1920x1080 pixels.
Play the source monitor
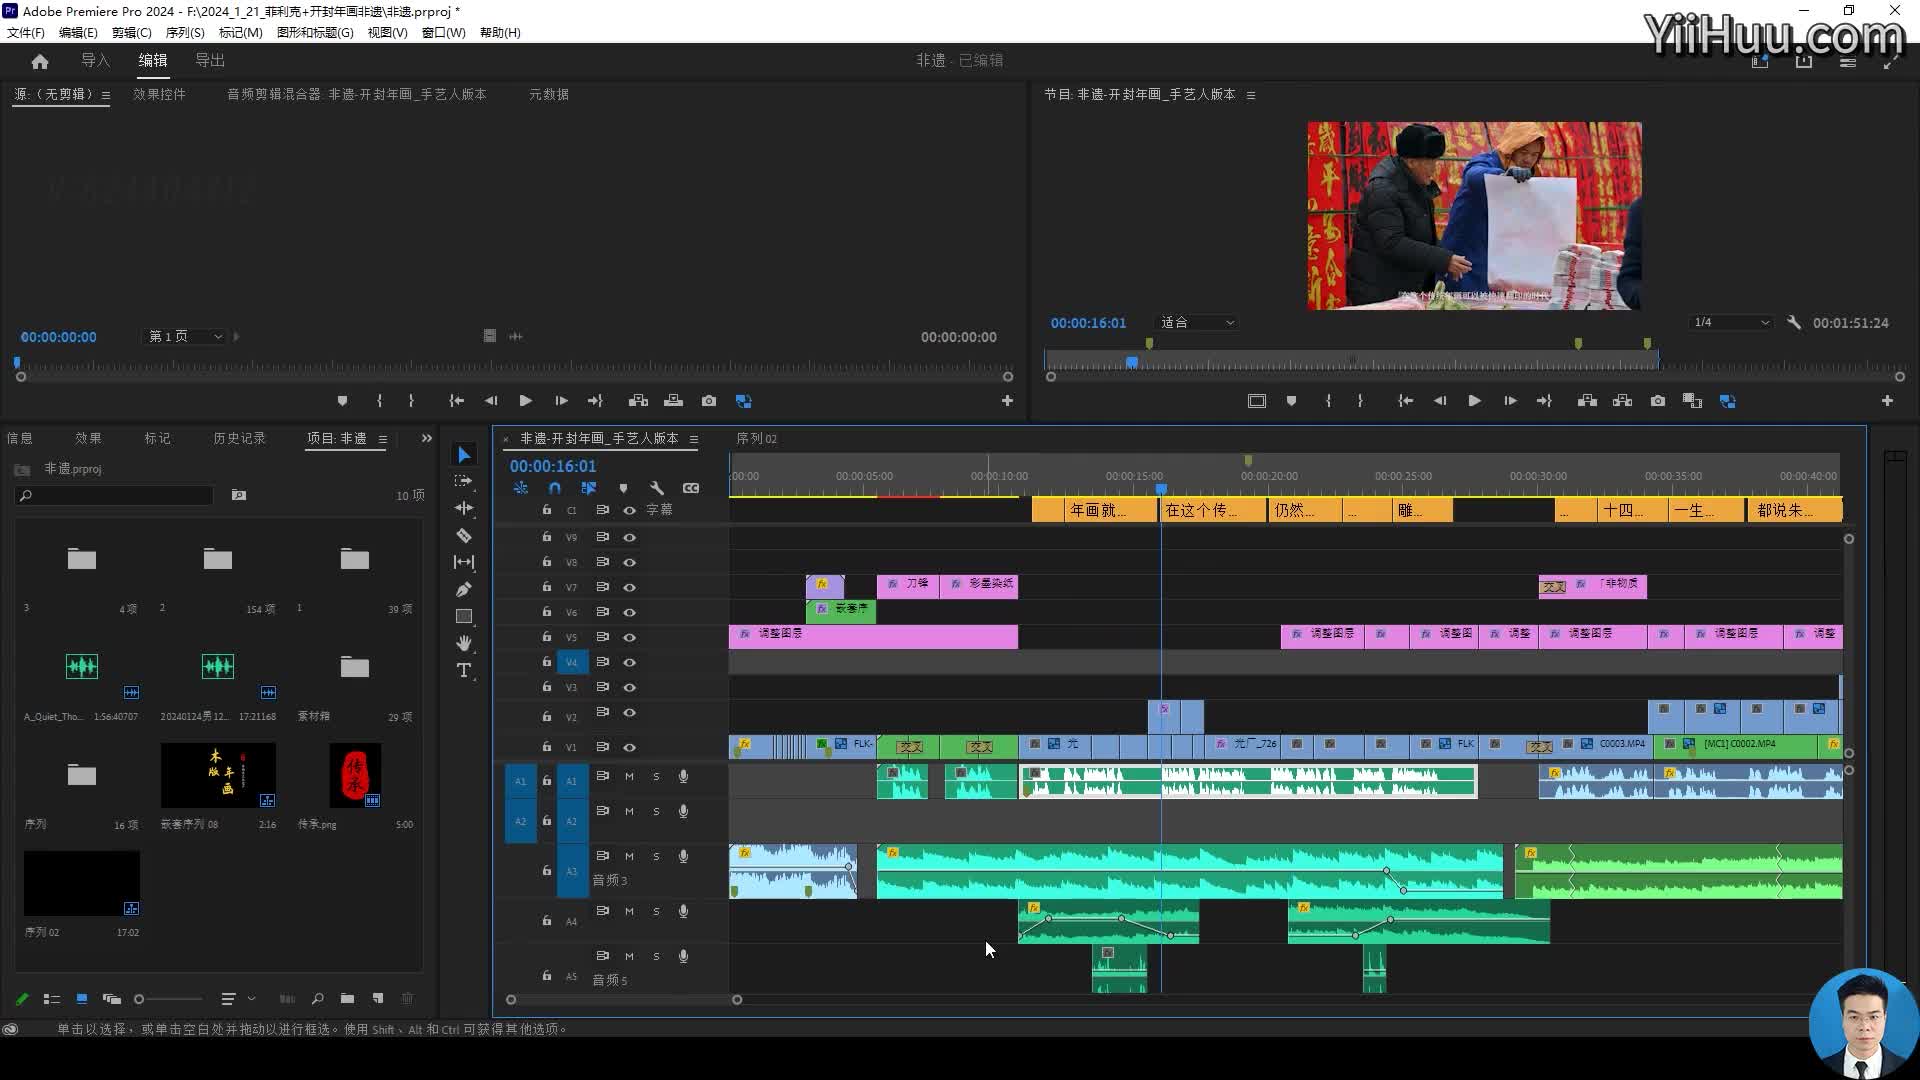pos(525,401)
